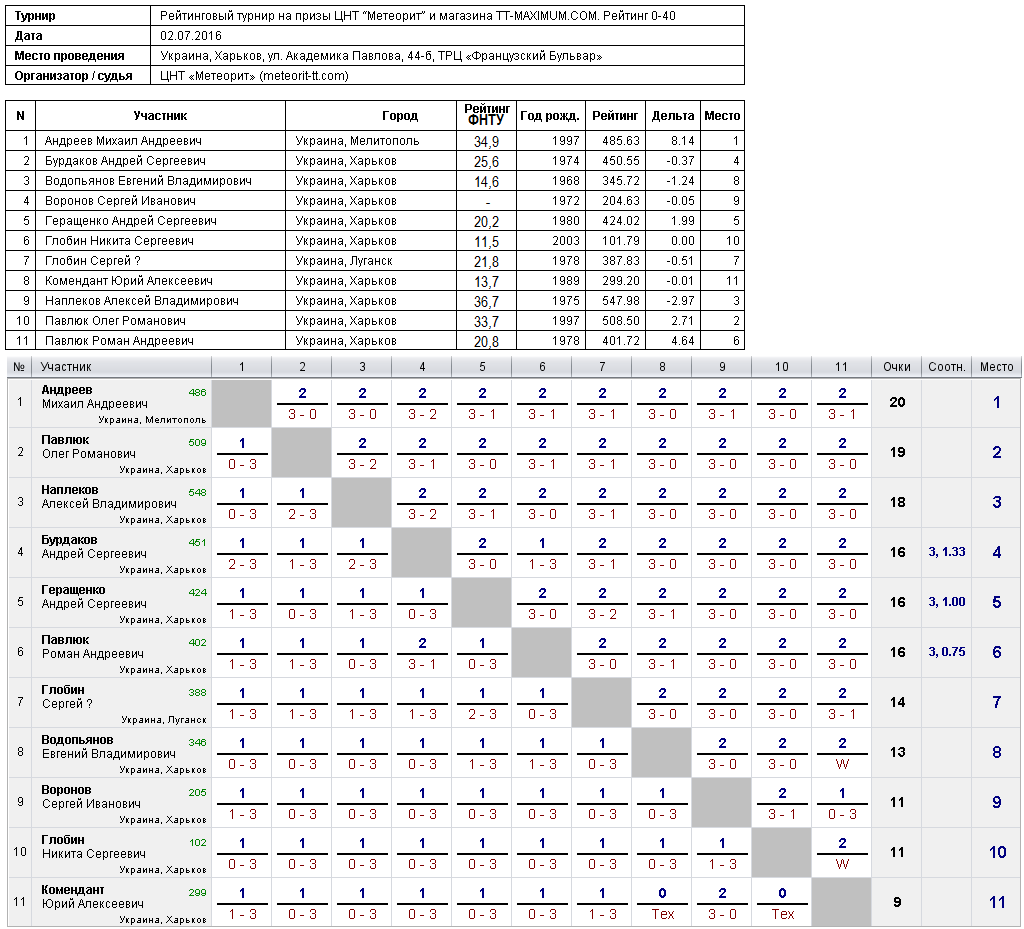Click the date value 02.07.2016
Screen dimensions: 1024x929
click(x=191, y=36)
